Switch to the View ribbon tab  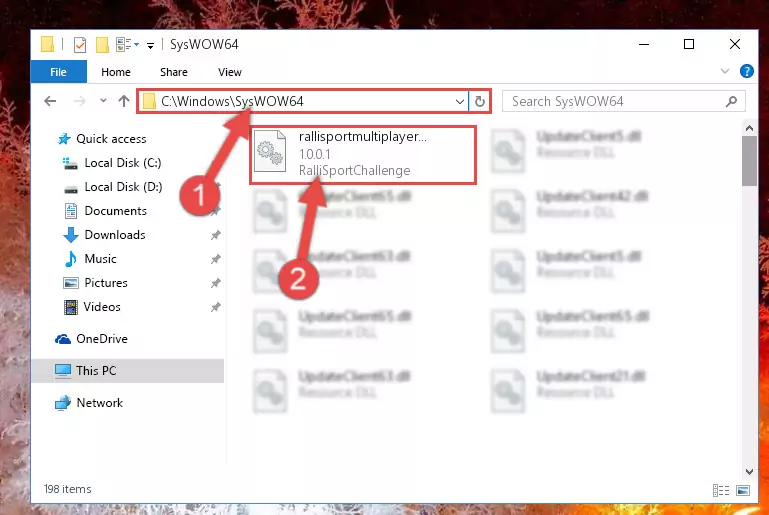pos(230,72)
